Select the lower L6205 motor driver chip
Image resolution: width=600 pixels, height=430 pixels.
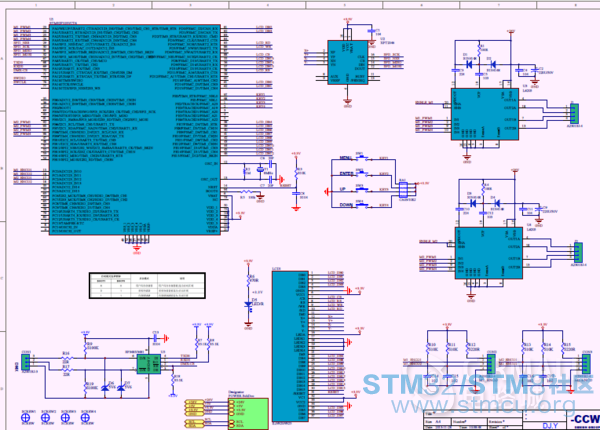489,253
